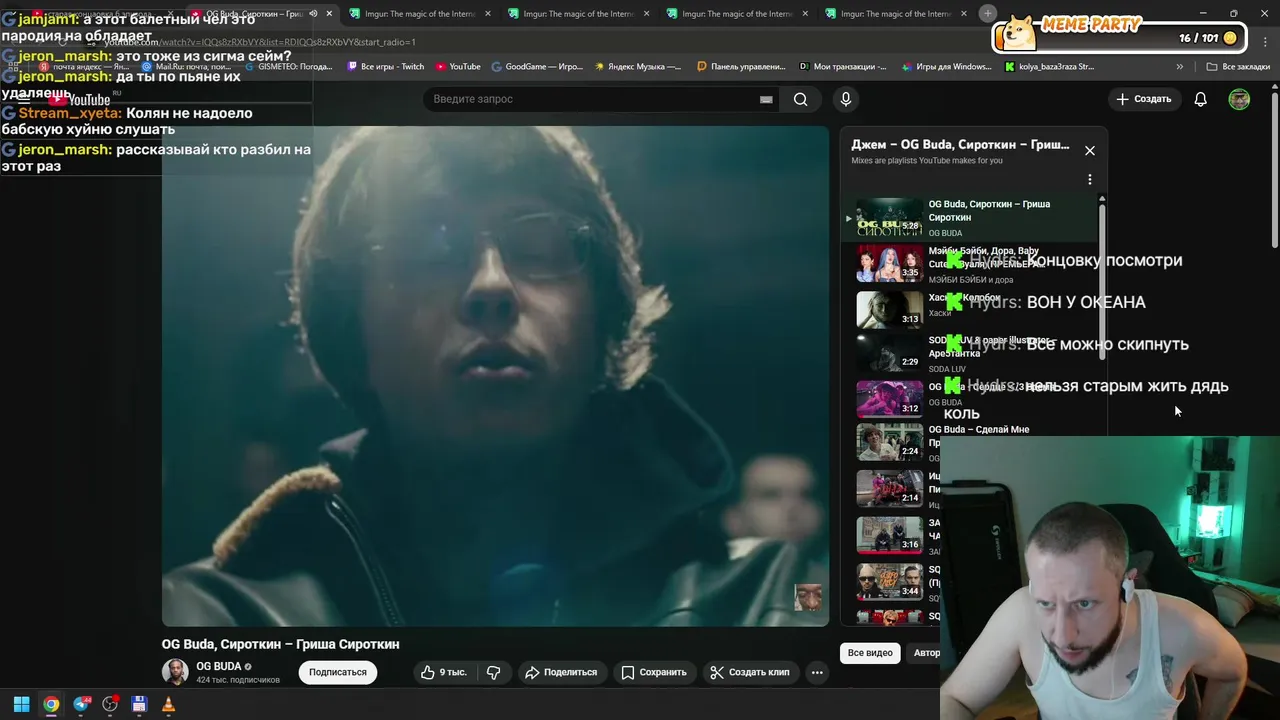Click Создать клип button
1280x720 pixels.
750,672
